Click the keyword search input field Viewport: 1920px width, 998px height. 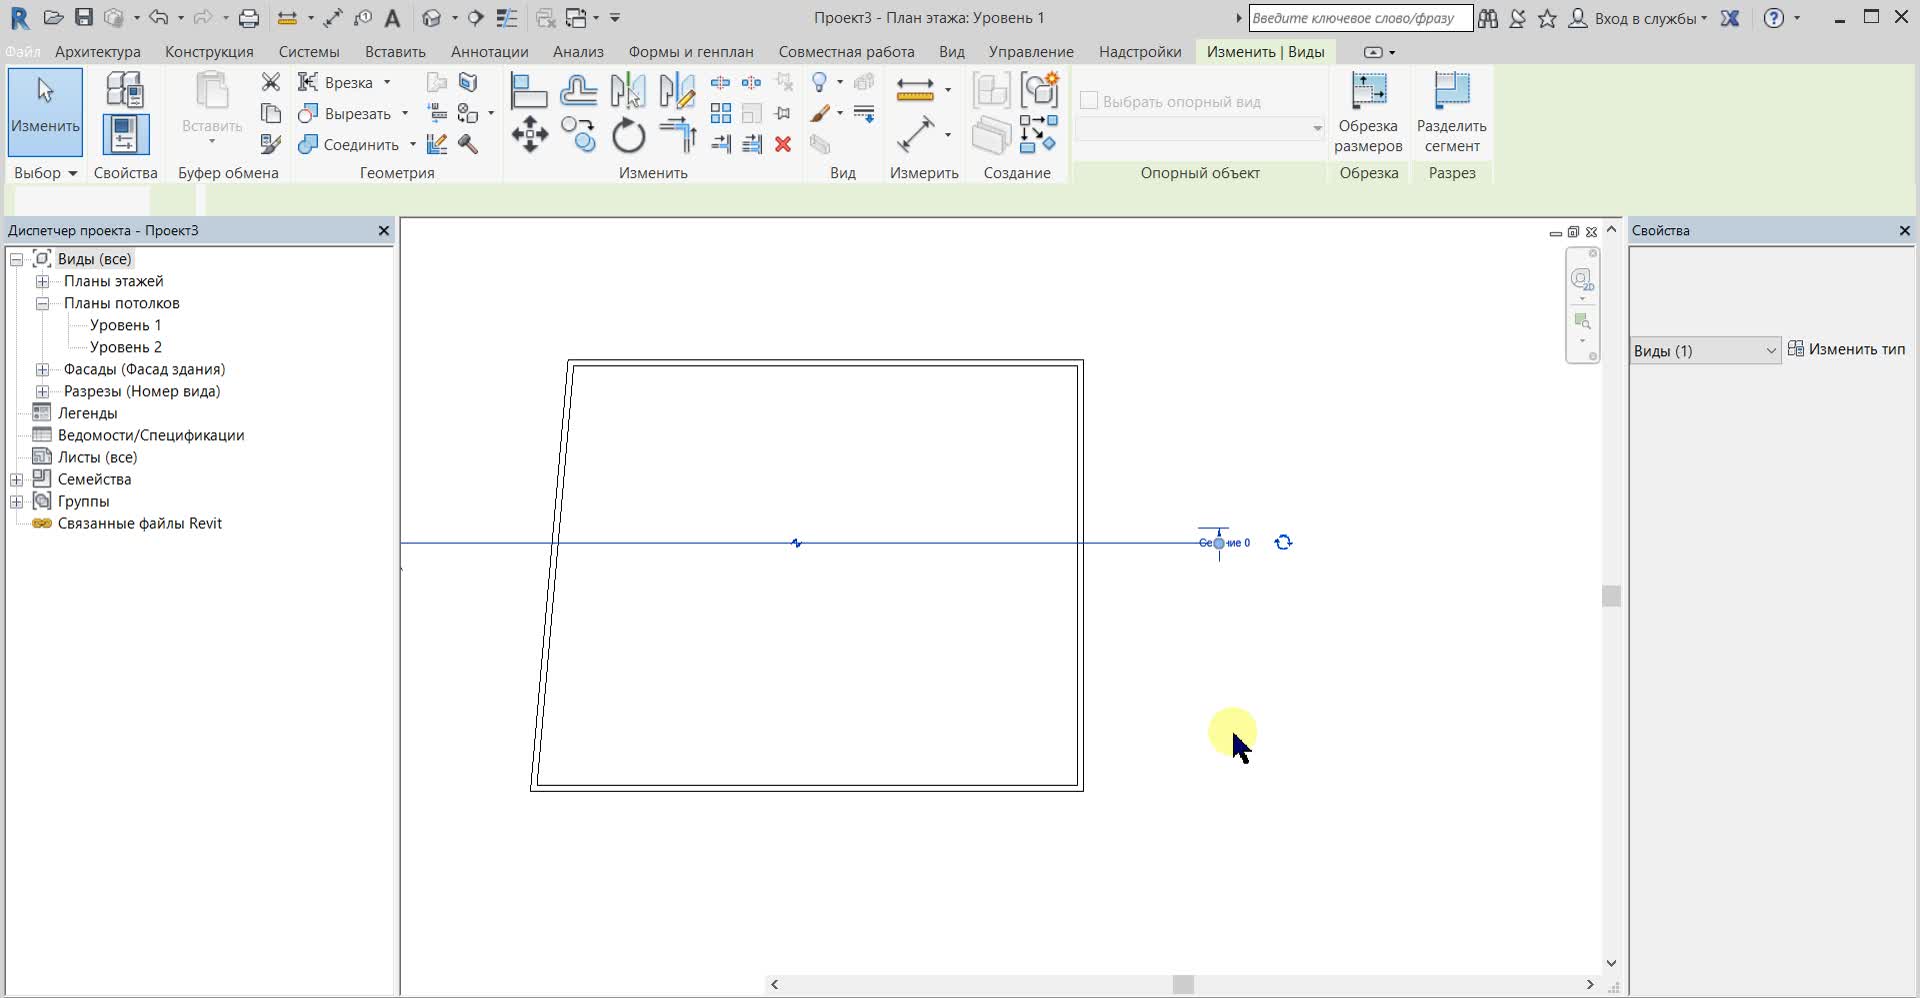[x=1360, y=18]
